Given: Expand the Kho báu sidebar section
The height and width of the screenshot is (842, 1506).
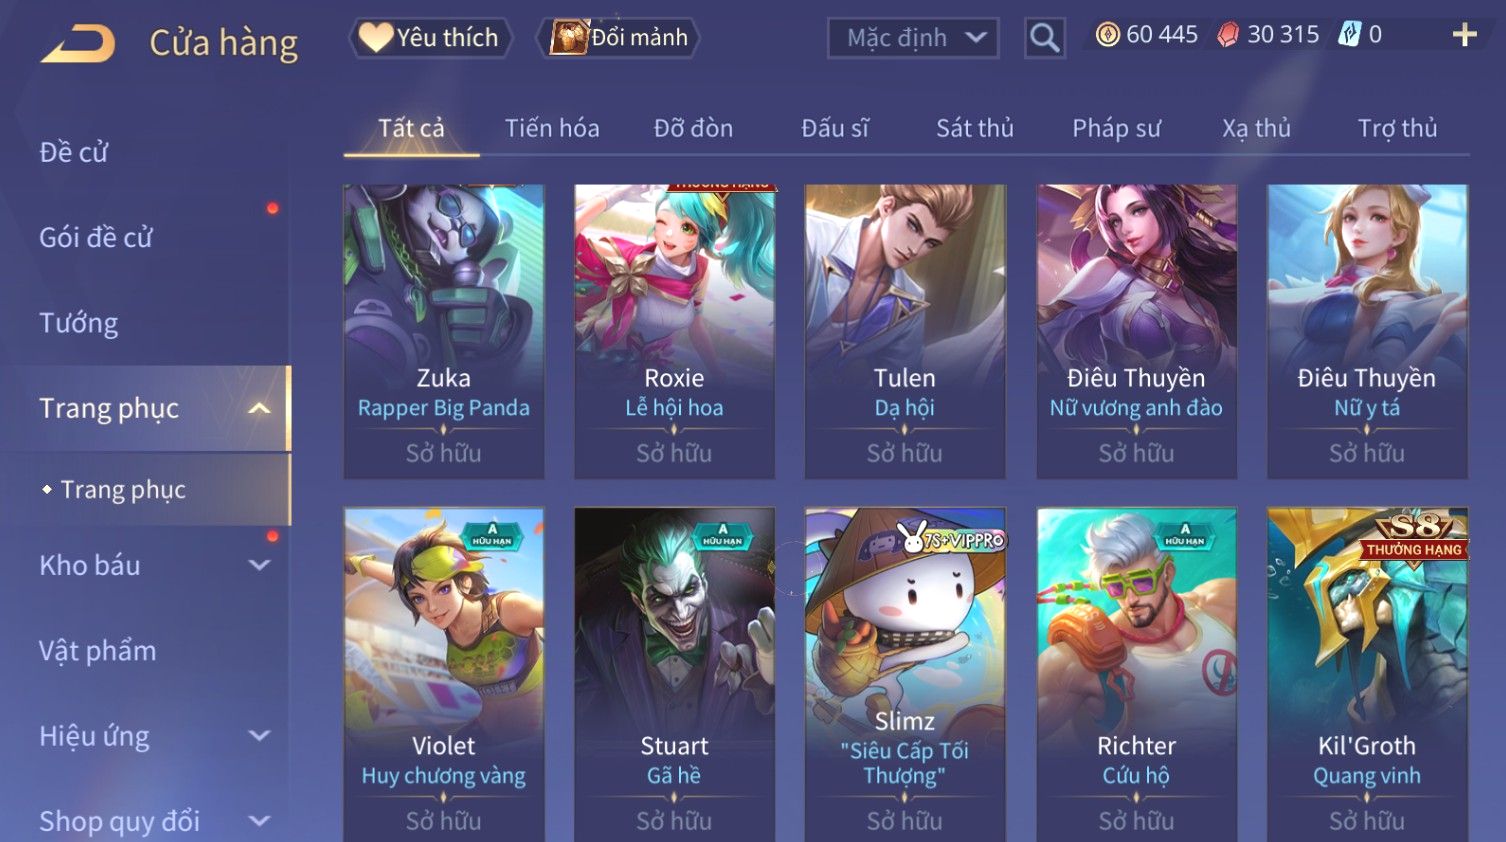Looking at the screenshot, I should (x=259, y=565).
